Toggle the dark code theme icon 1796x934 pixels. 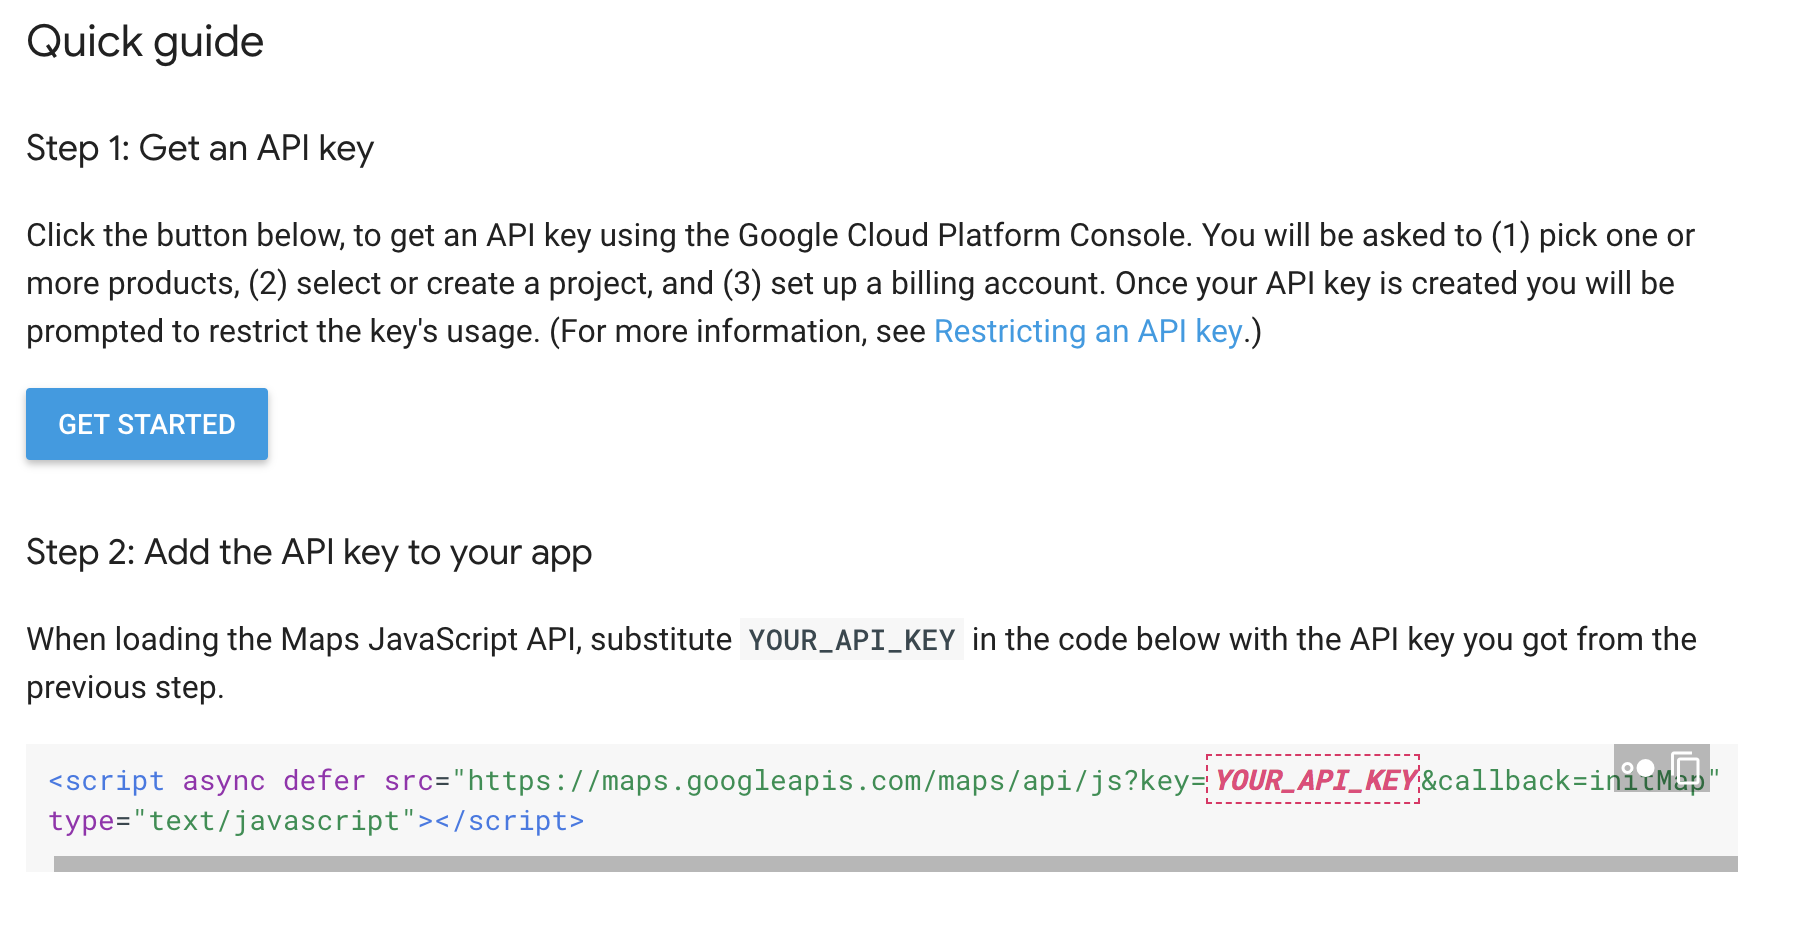click(1639, 768)
